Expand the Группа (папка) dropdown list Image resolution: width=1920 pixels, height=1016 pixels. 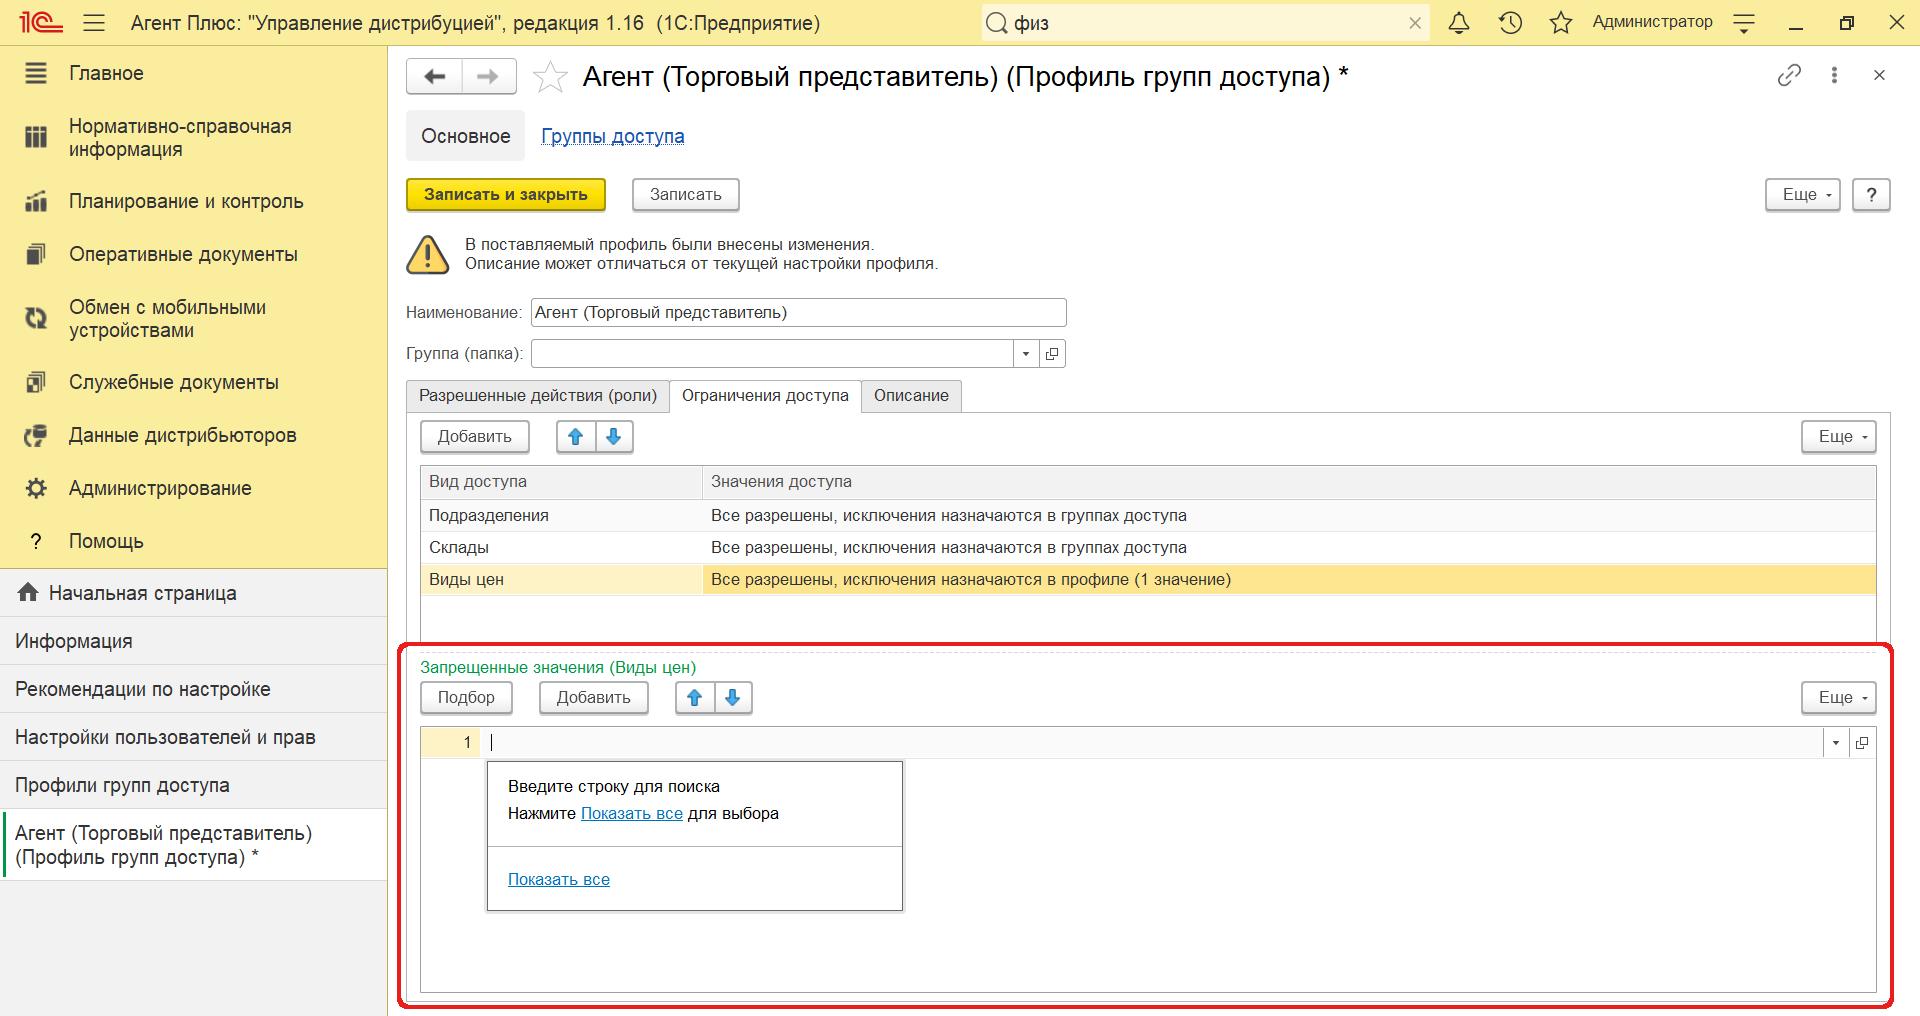tap(1026, 353)
